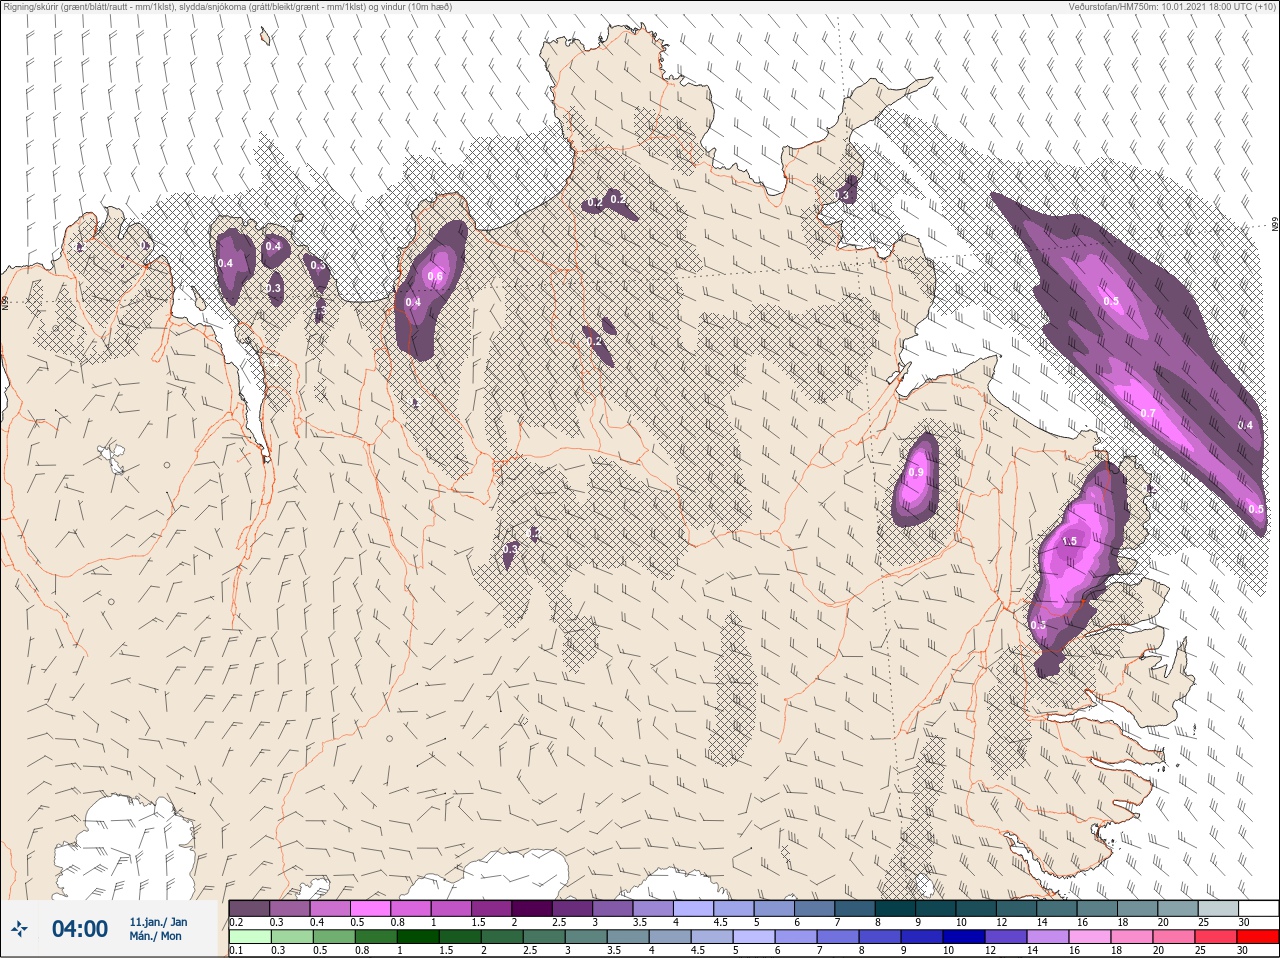1280x958 pixels.
Task: Pick the pale green 0.1 swatch in lower legend
Action: pyautogui.click(x=249, y=937)
